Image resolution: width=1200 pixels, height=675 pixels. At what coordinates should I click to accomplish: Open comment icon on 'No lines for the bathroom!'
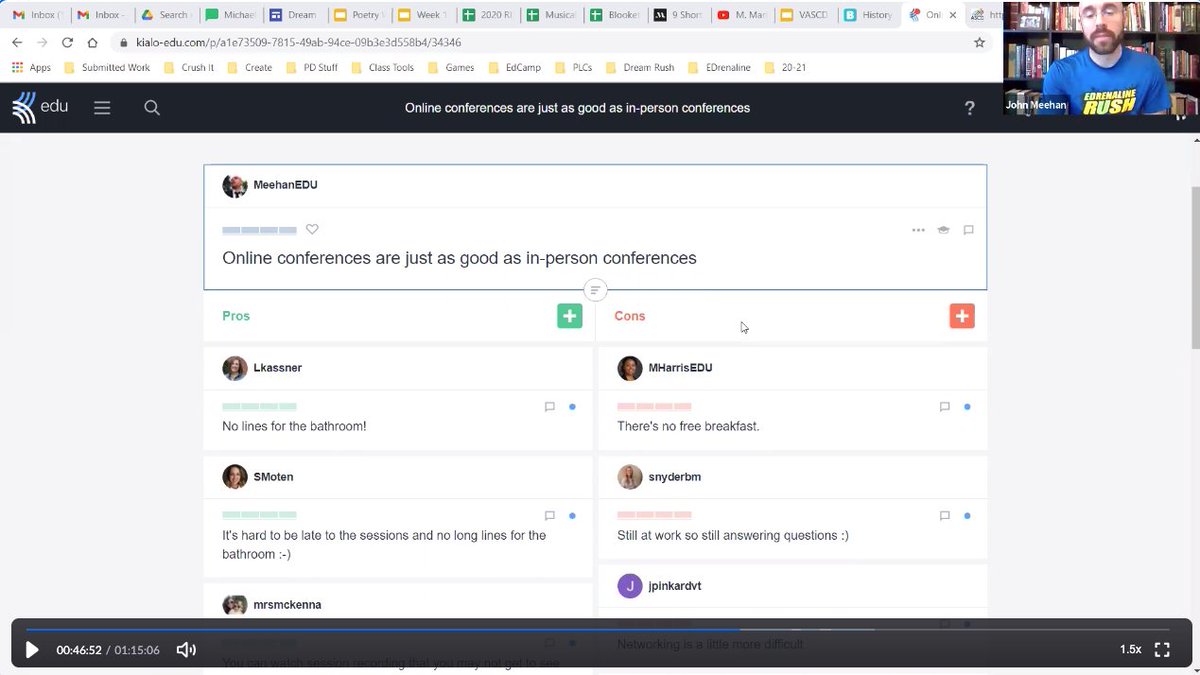(x=549, y=407)
